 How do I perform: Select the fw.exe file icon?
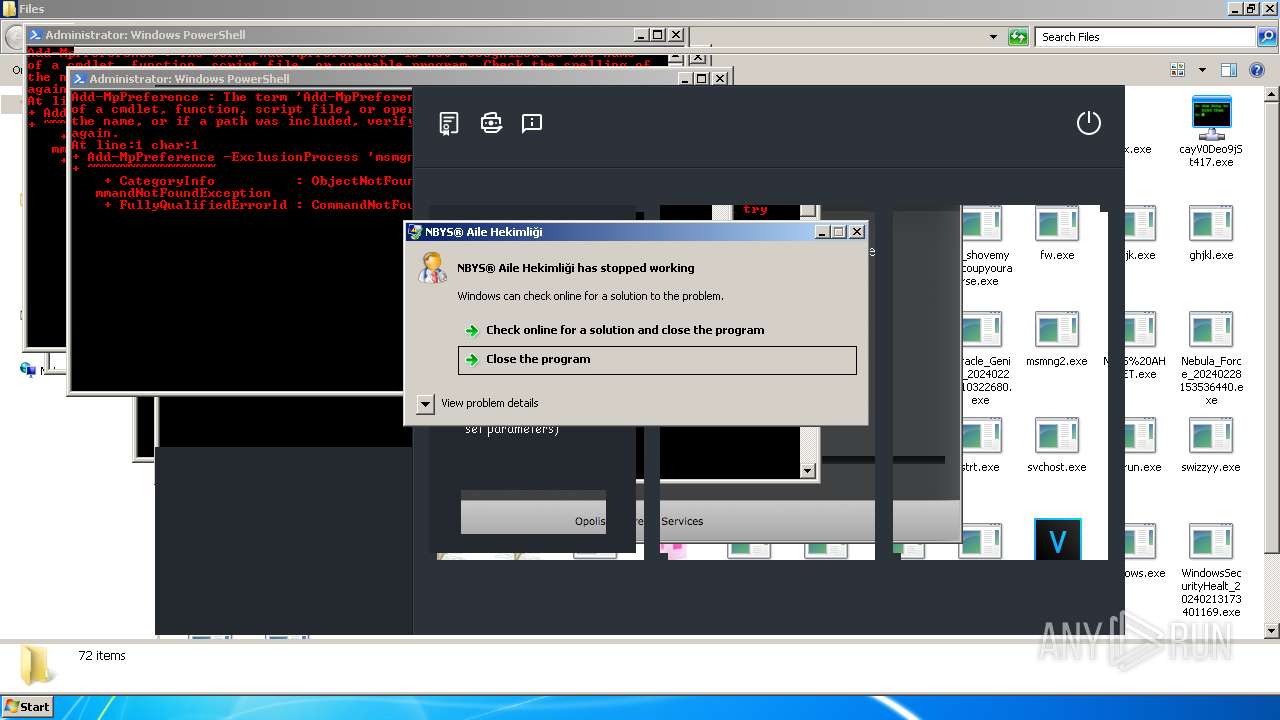click(1057, 225)
